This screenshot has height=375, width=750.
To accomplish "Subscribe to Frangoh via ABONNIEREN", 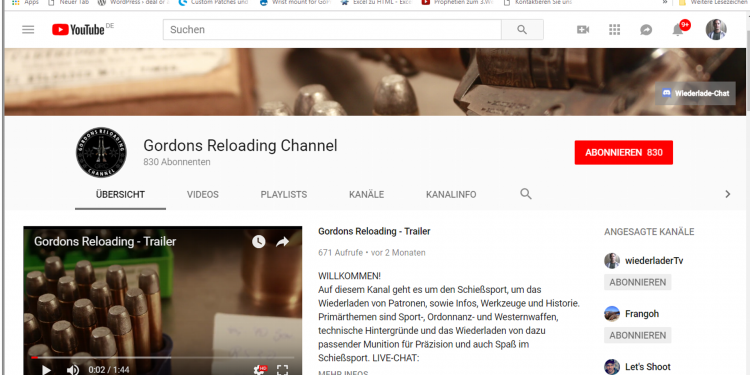I will (x=638, y=335).
